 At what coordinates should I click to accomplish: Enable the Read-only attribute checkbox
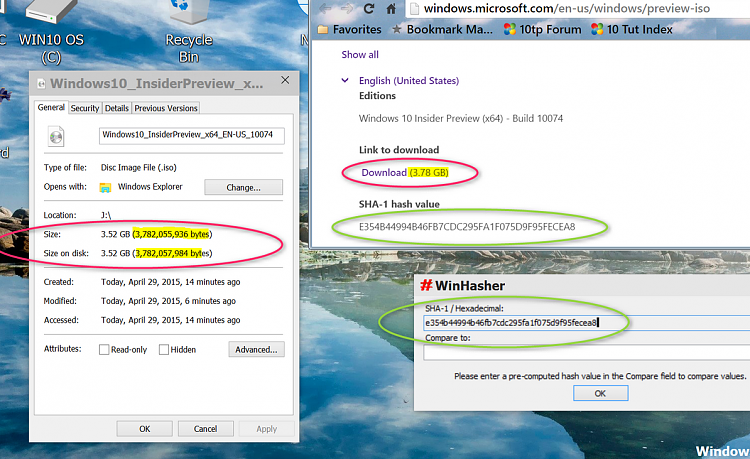pyautogui.click(x=104, y=350)
